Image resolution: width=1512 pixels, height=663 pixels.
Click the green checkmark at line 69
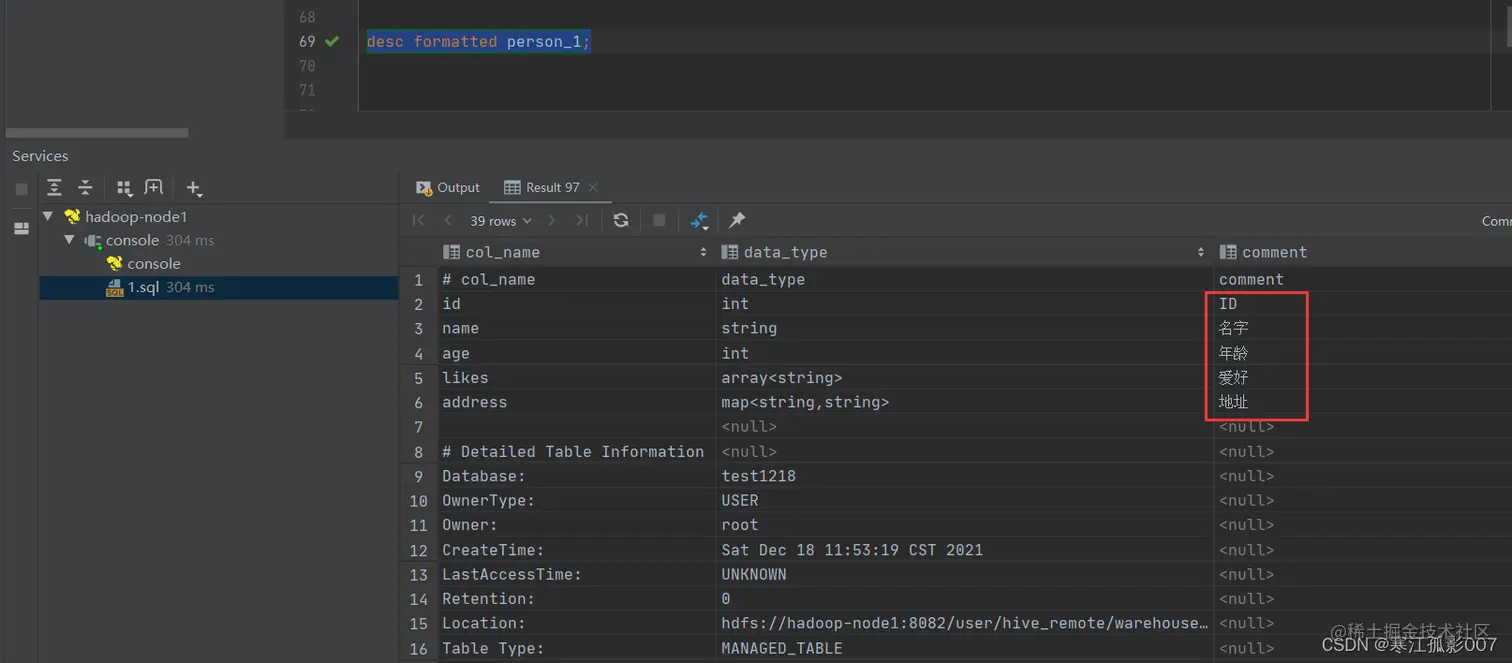332,41
